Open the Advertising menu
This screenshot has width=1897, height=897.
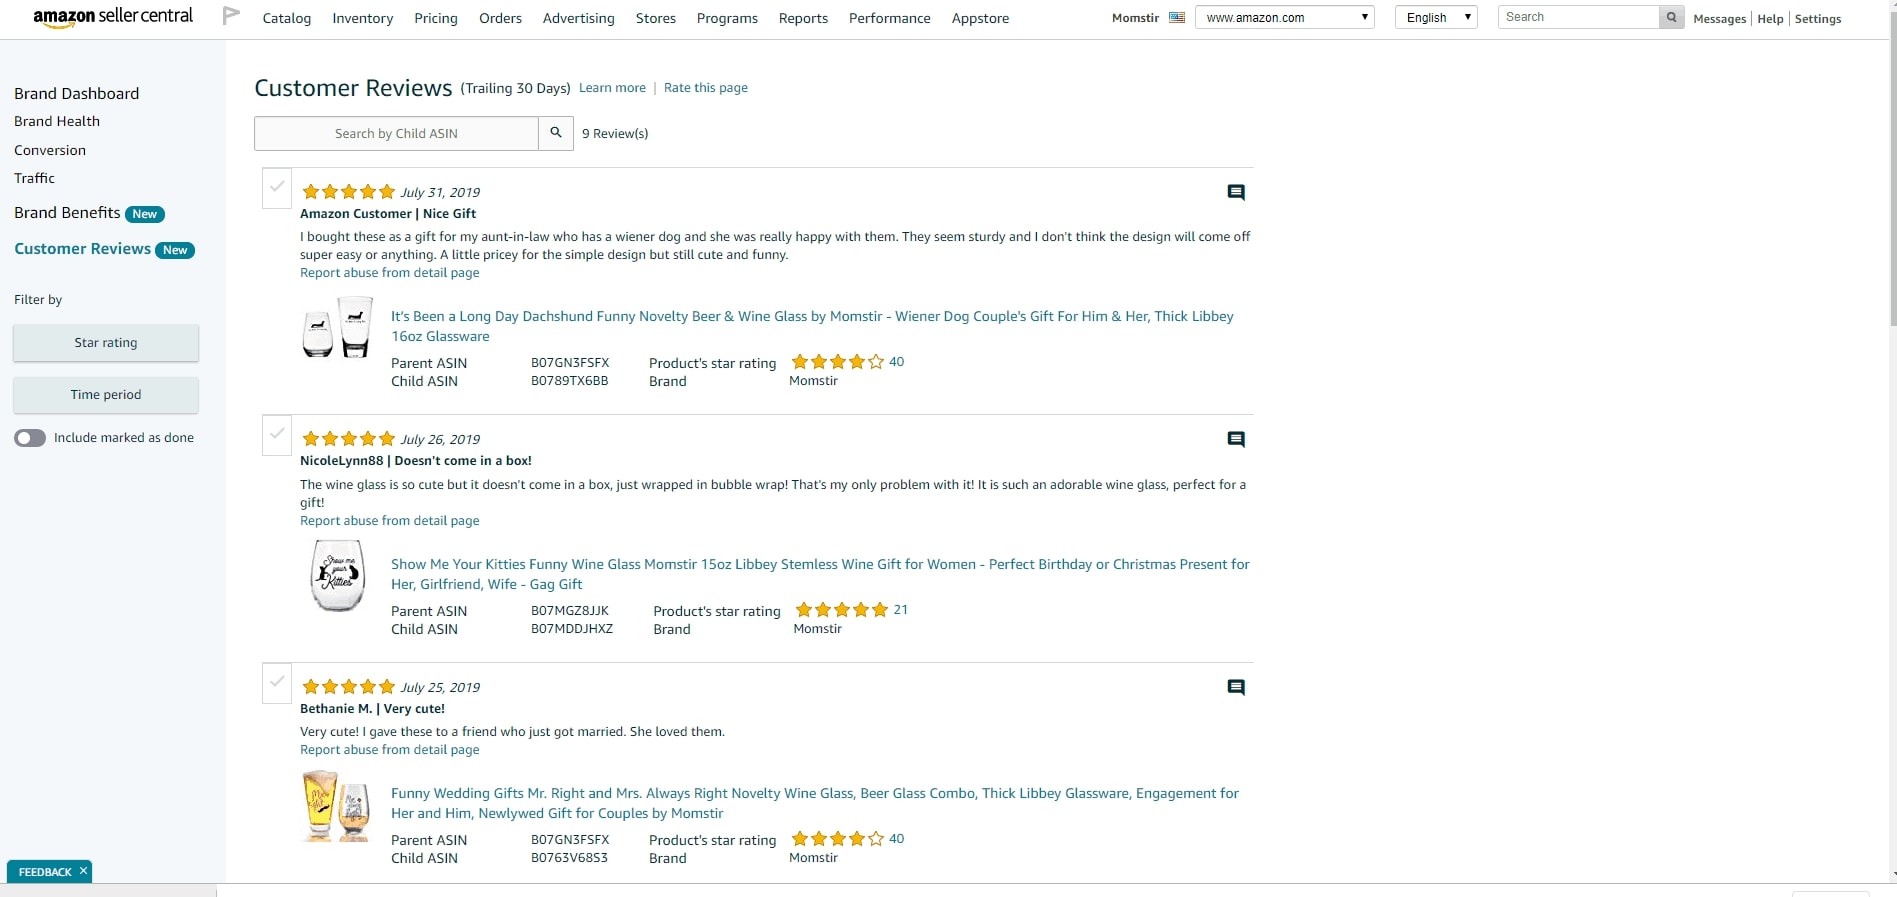point(579,18)
